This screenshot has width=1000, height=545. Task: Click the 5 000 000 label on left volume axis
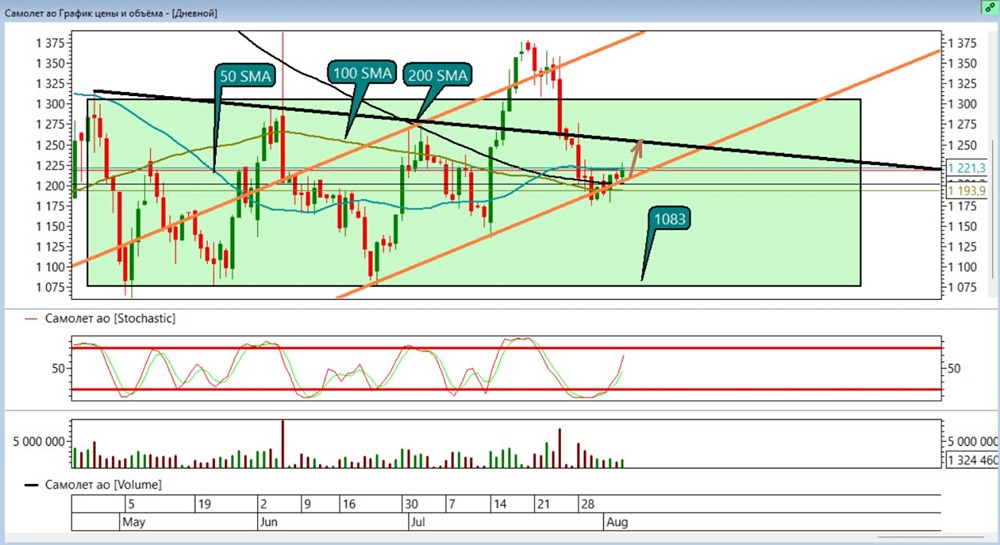(39, 441)
